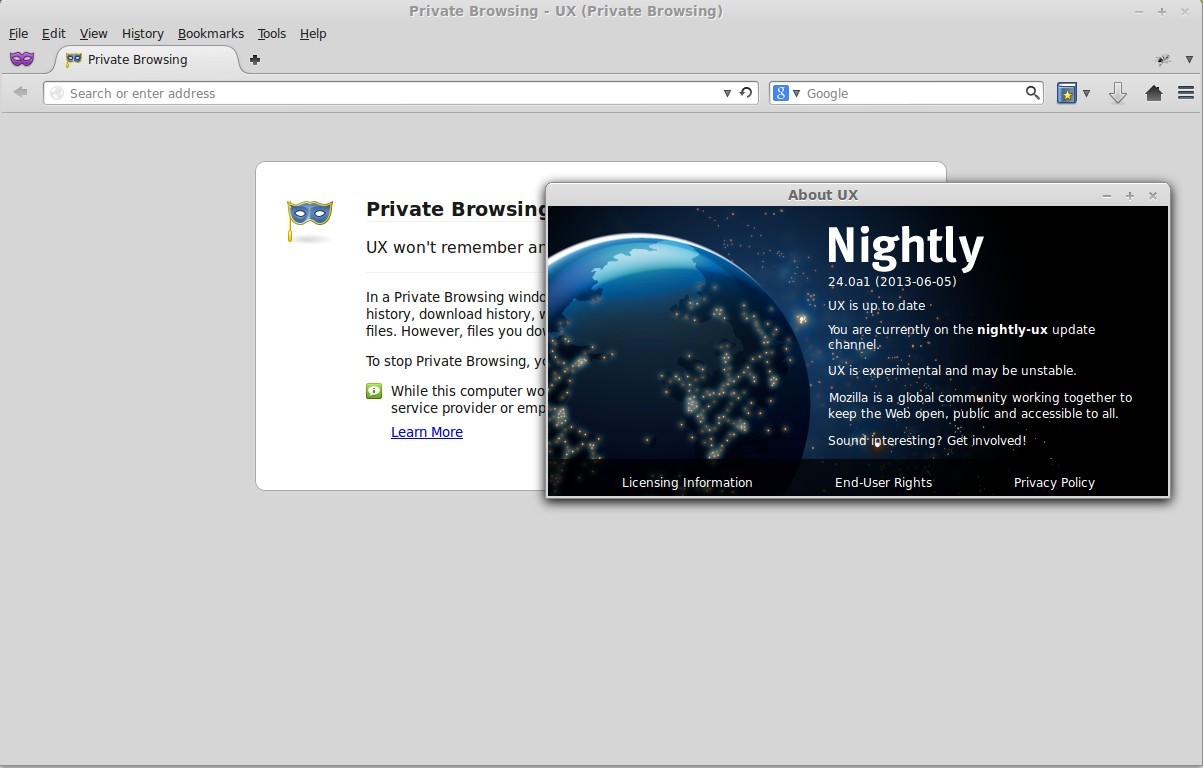Open the History menu
Screen dimensions: 1203x768
pos(143,33)
